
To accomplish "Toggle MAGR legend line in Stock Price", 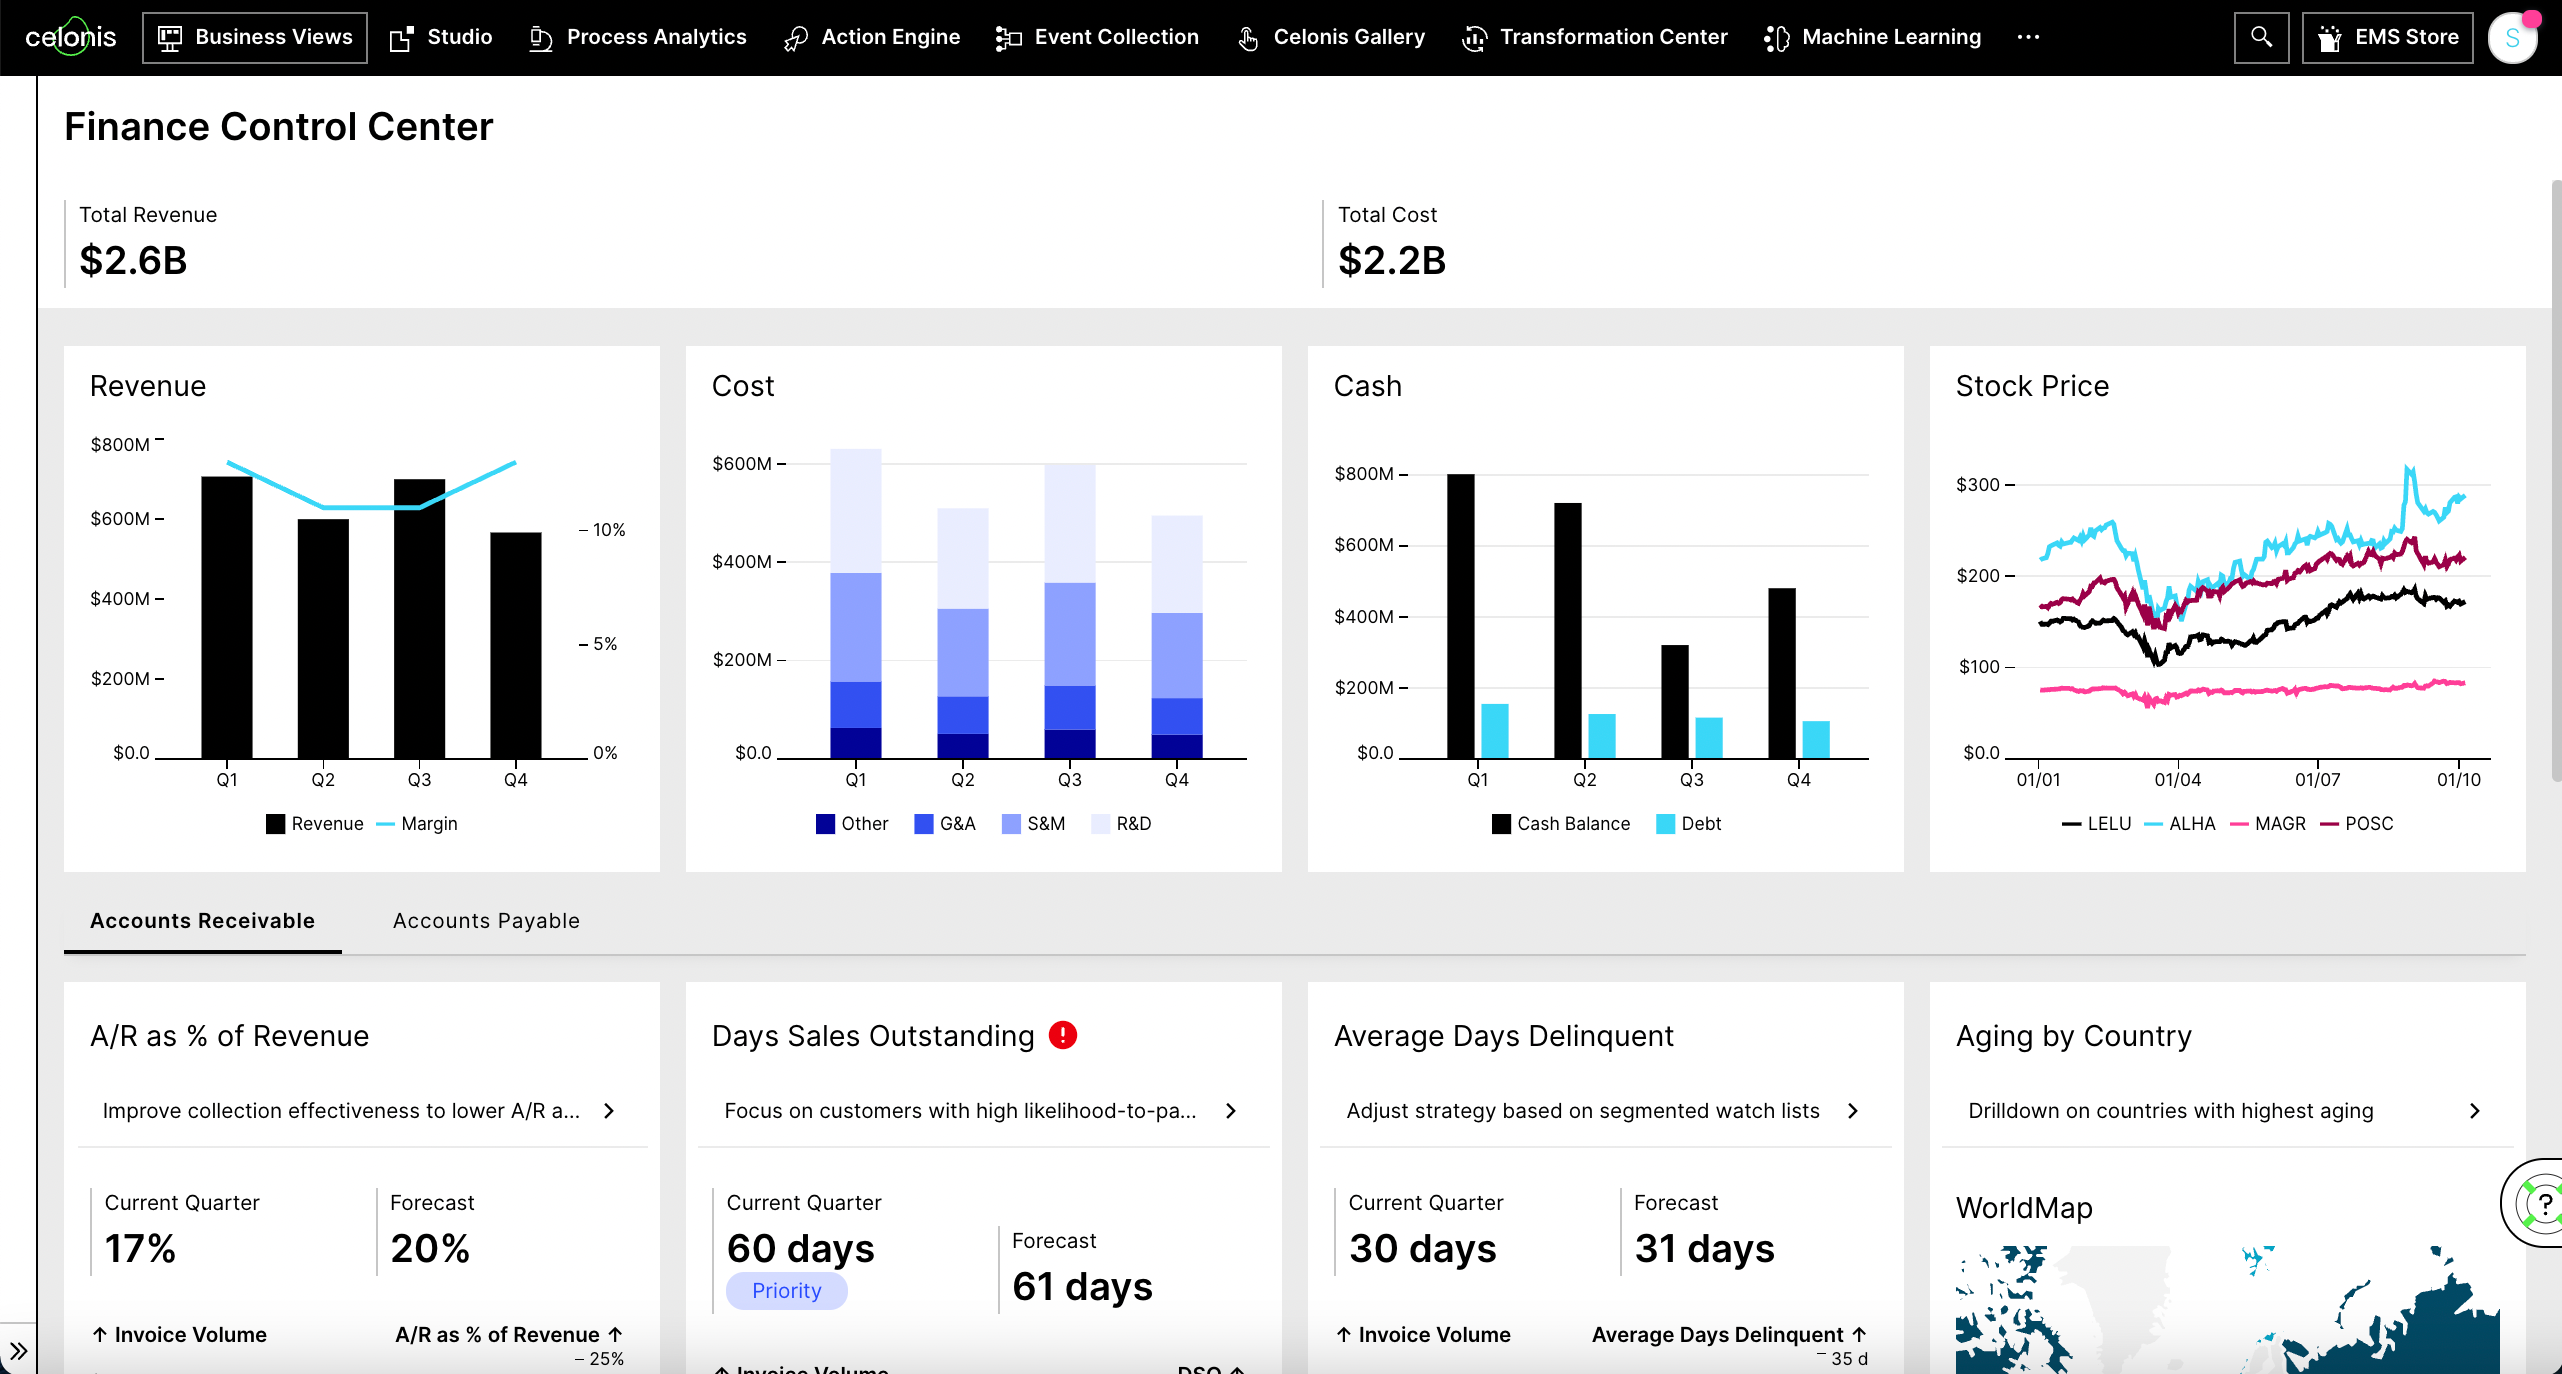I will [x=2240, y=824].
